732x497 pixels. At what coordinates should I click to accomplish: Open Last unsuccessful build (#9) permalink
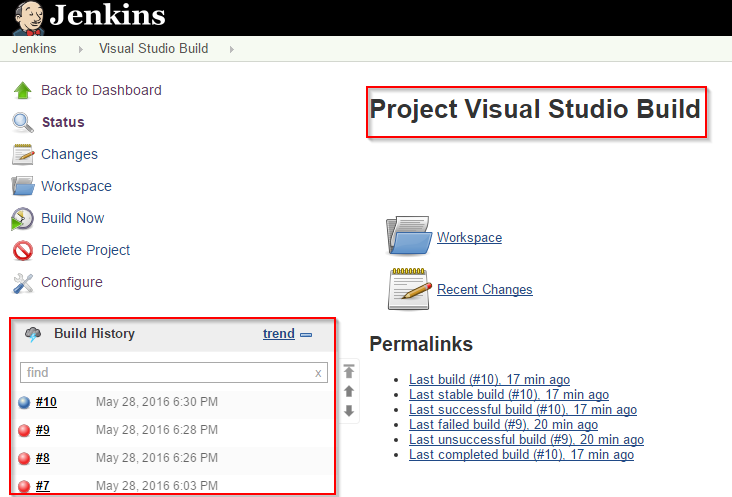coord(526,439)
